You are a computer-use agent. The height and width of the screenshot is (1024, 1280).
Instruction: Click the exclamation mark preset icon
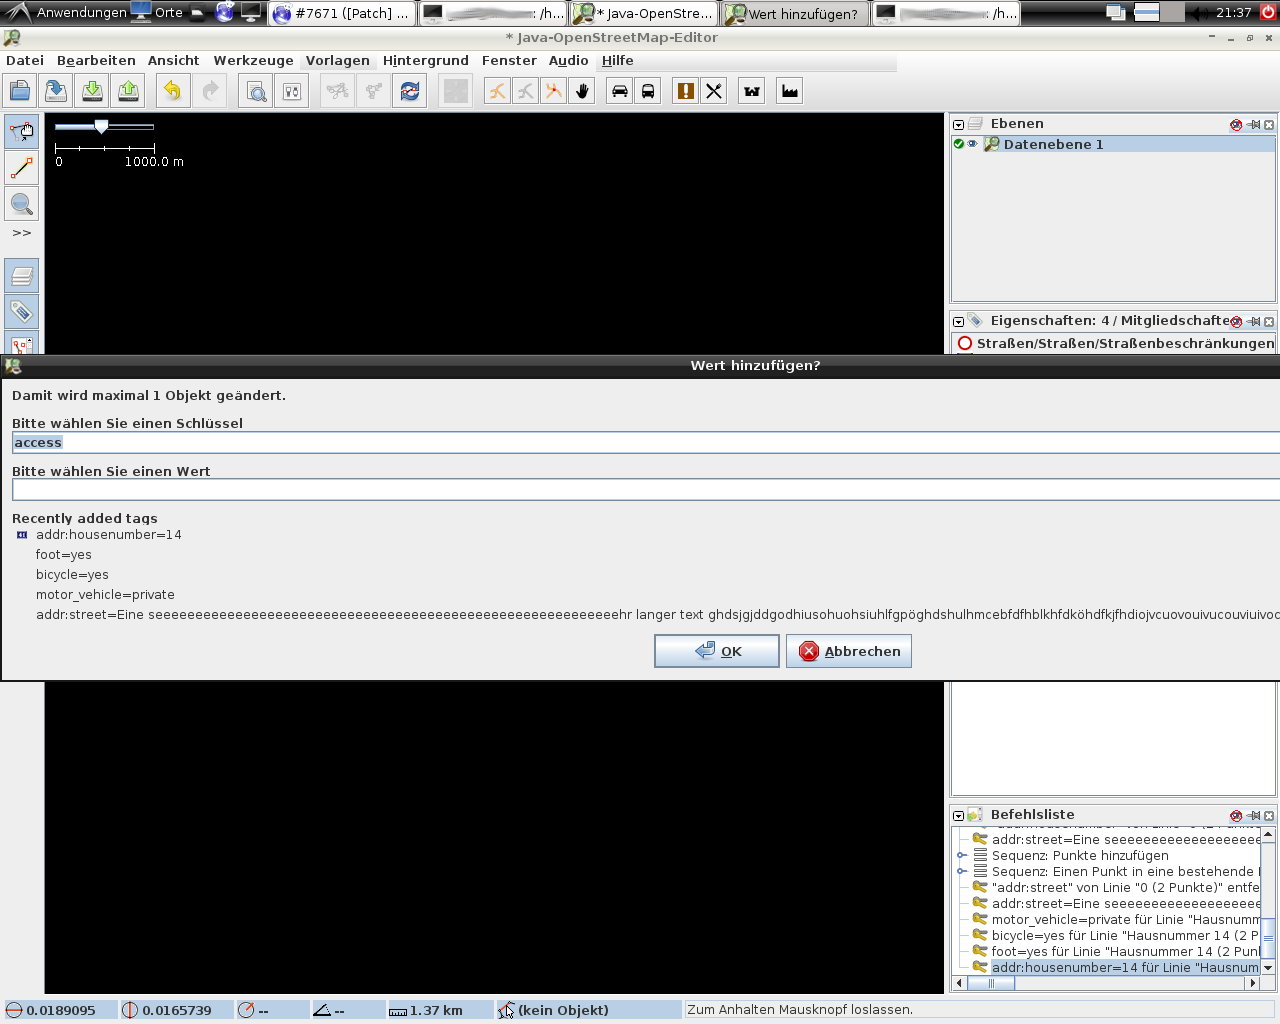click(x=686, y=91)
